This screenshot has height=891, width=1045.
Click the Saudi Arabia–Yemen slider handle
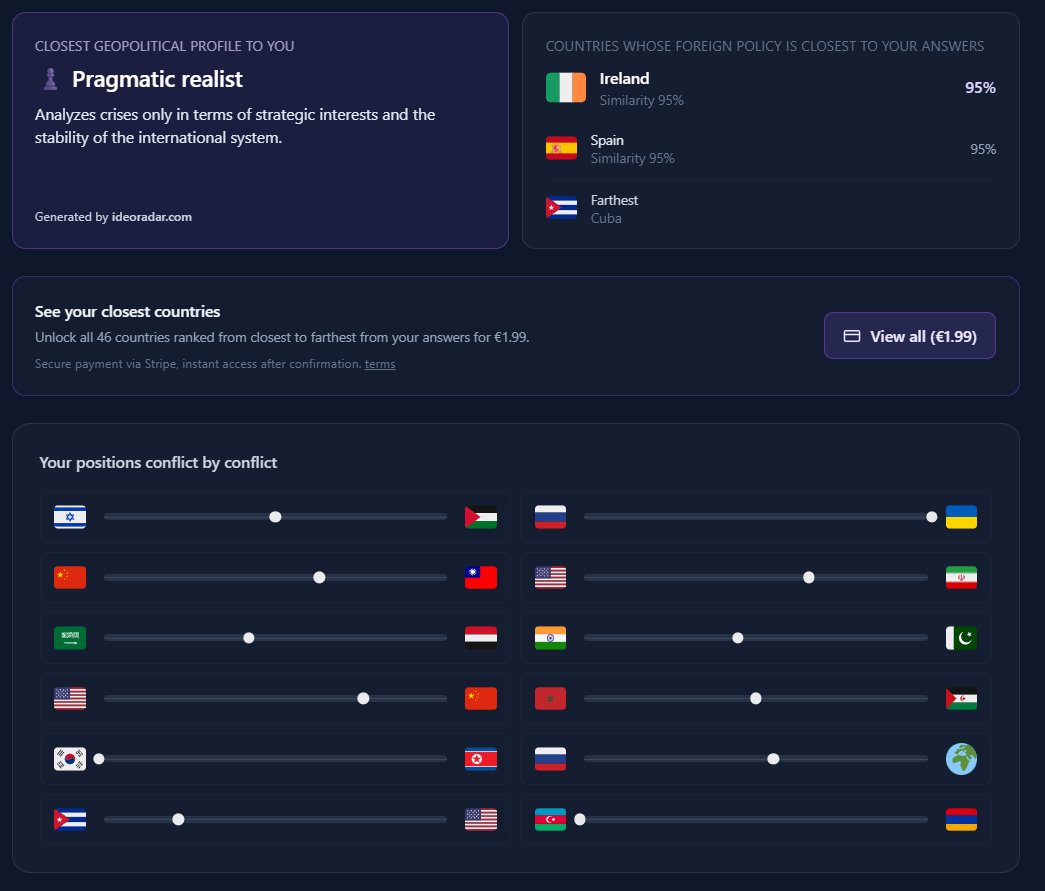click(x=249, y=638)
